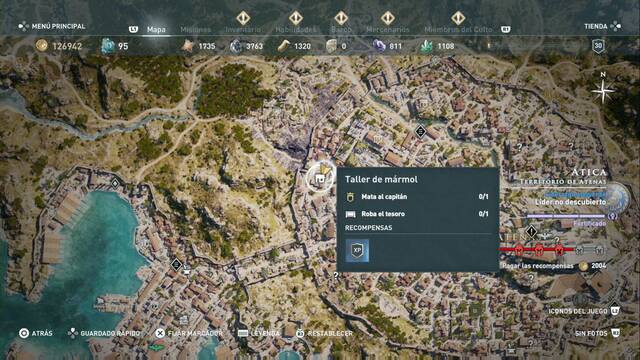The width and height of the screenshot is (640, 360).
Task: Click the level 38 shield badge
Action: point(598,46)
